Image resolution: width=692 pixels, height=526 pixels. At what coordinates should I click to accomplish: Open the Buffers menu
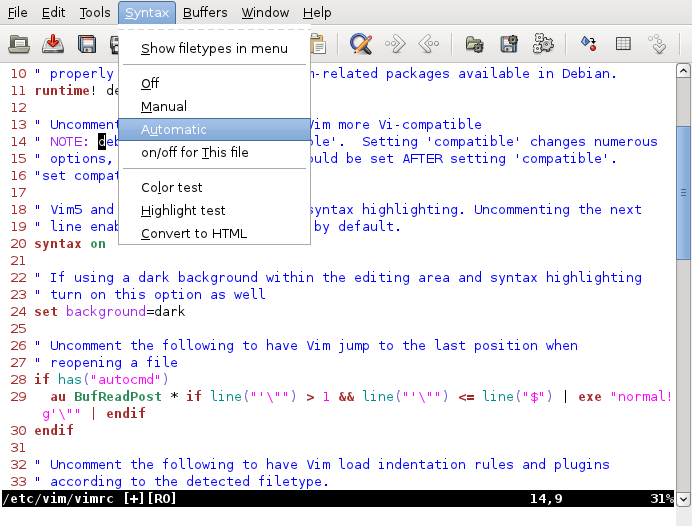click(205, 13)
